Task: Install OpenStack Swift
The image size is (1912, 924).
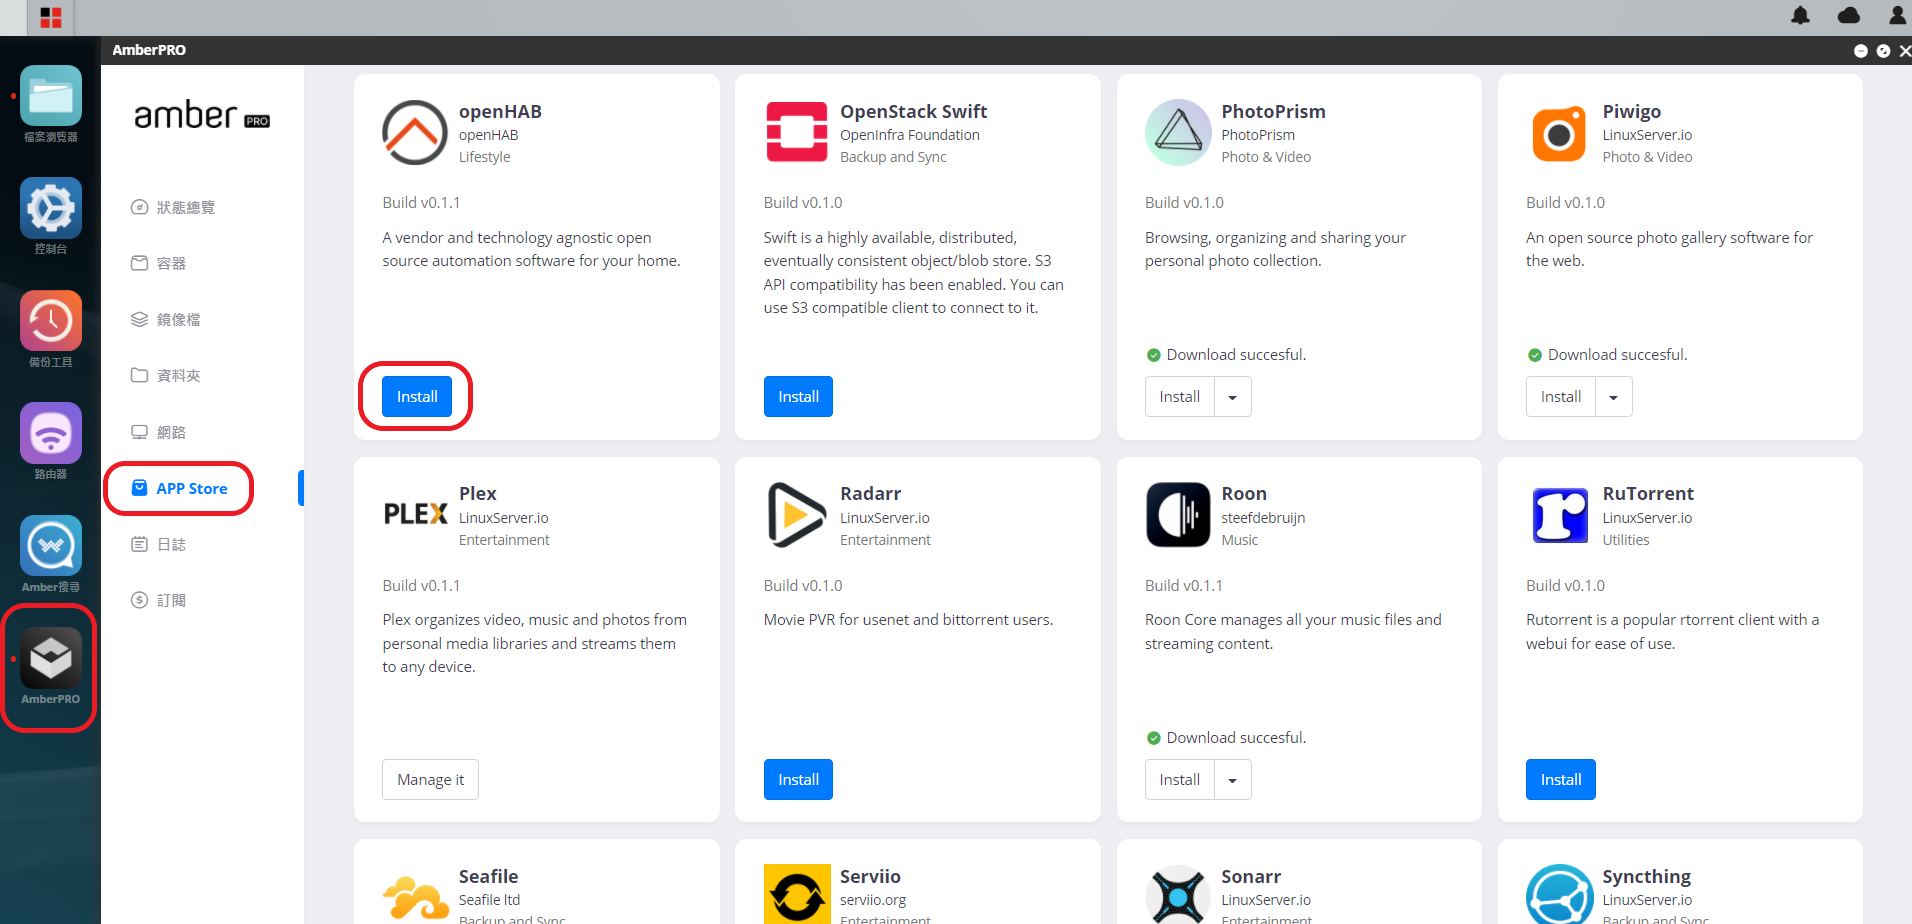Action: (798, 396)
